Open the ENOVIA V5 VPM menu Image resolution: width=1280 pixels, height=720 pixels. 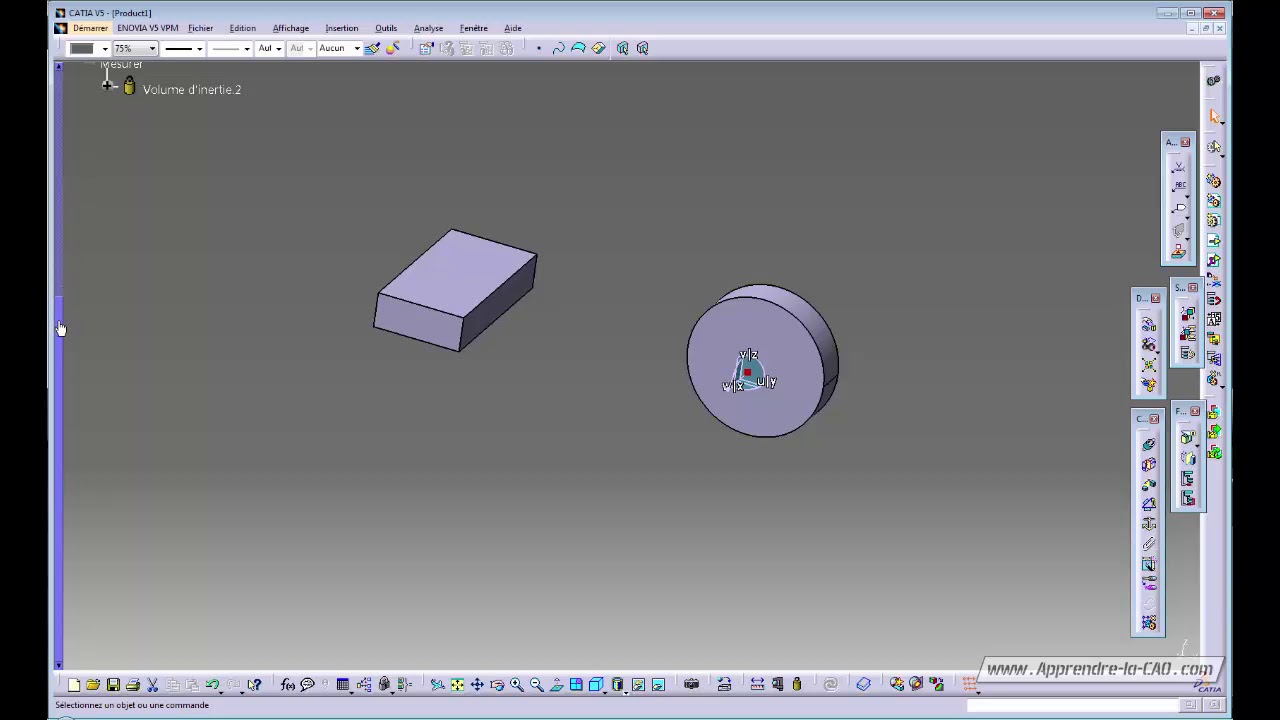[147, 28]
